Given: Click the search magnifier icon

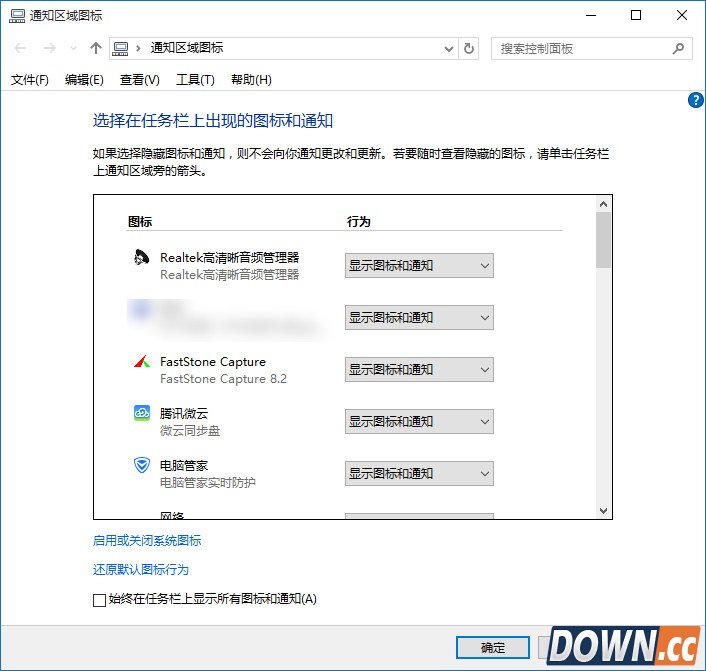Looking at the screenshot, I should (678, 48).
